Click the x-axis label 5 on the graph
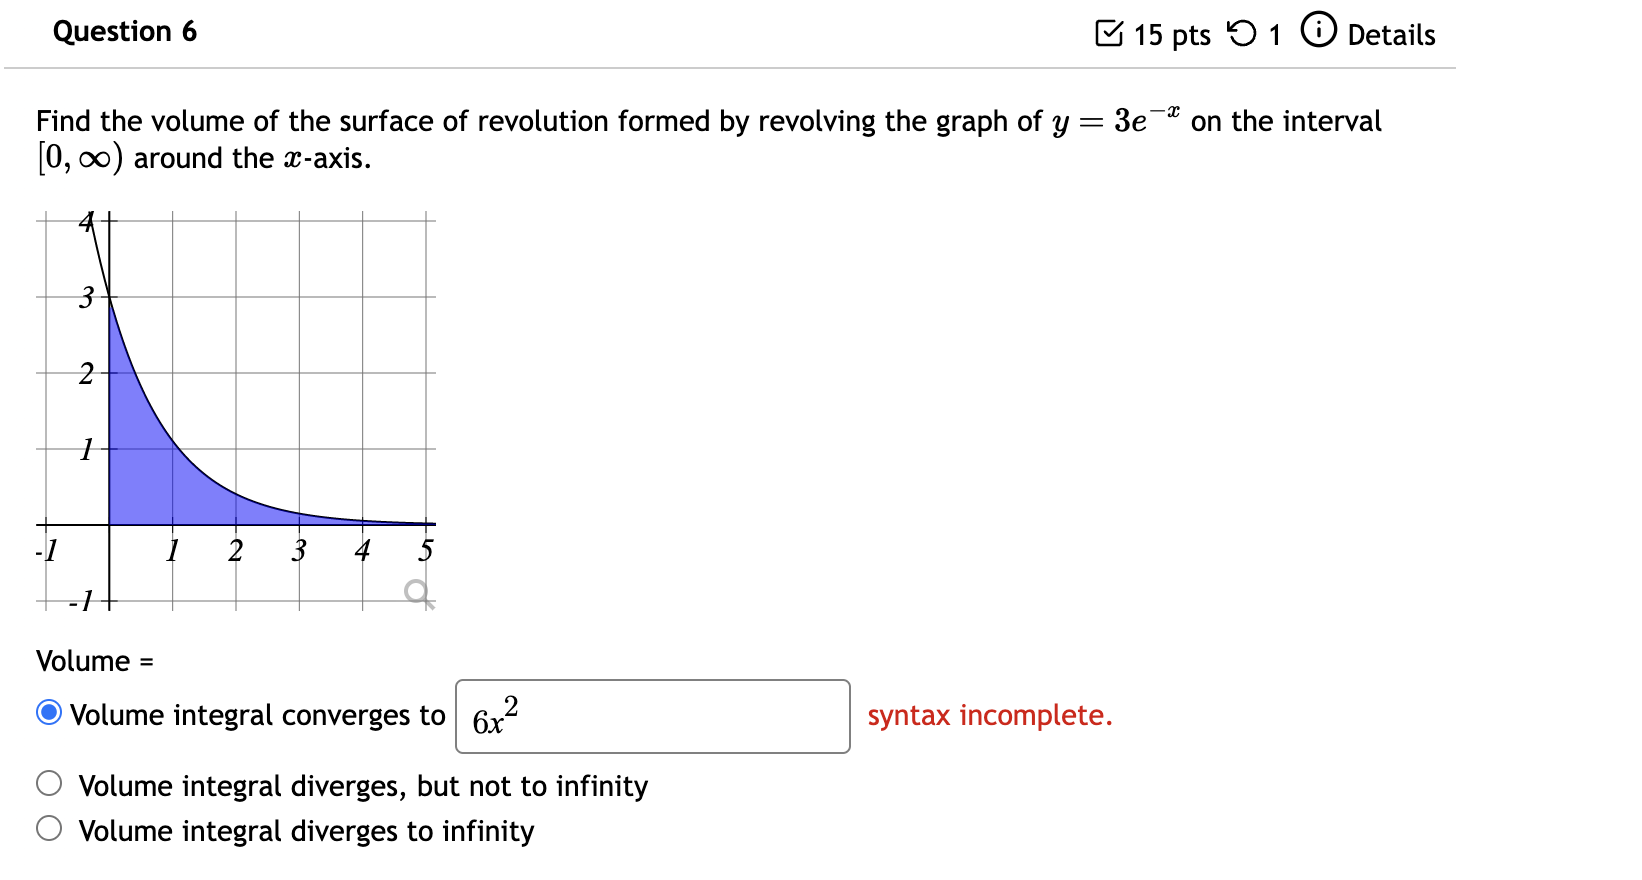 coord(426,549)
